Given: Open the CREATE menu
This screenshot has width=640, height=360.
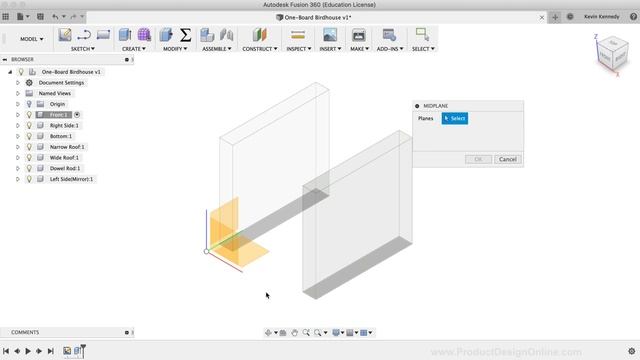Looking at the screenshot, I should coord(133,49).
